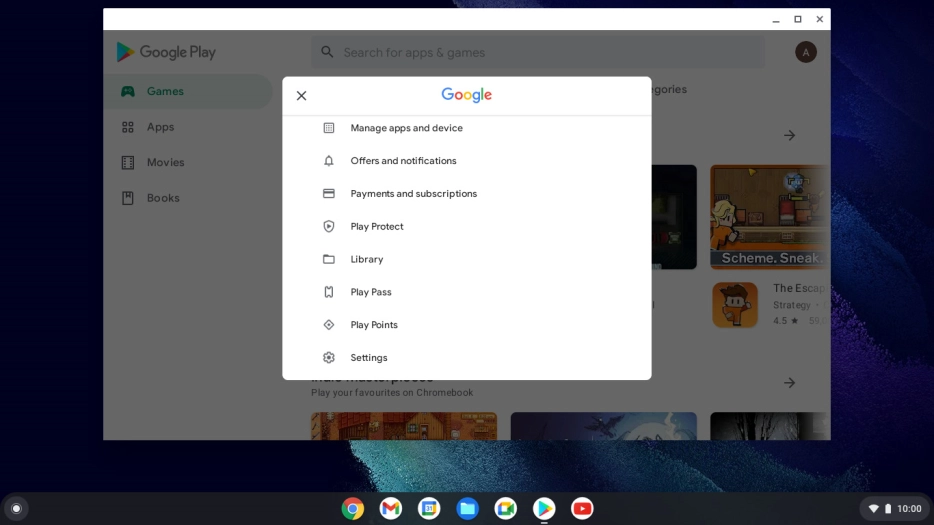Click the Manage apps grid icon
Viewport: 934px width, 525px height.
pos(329,128)
